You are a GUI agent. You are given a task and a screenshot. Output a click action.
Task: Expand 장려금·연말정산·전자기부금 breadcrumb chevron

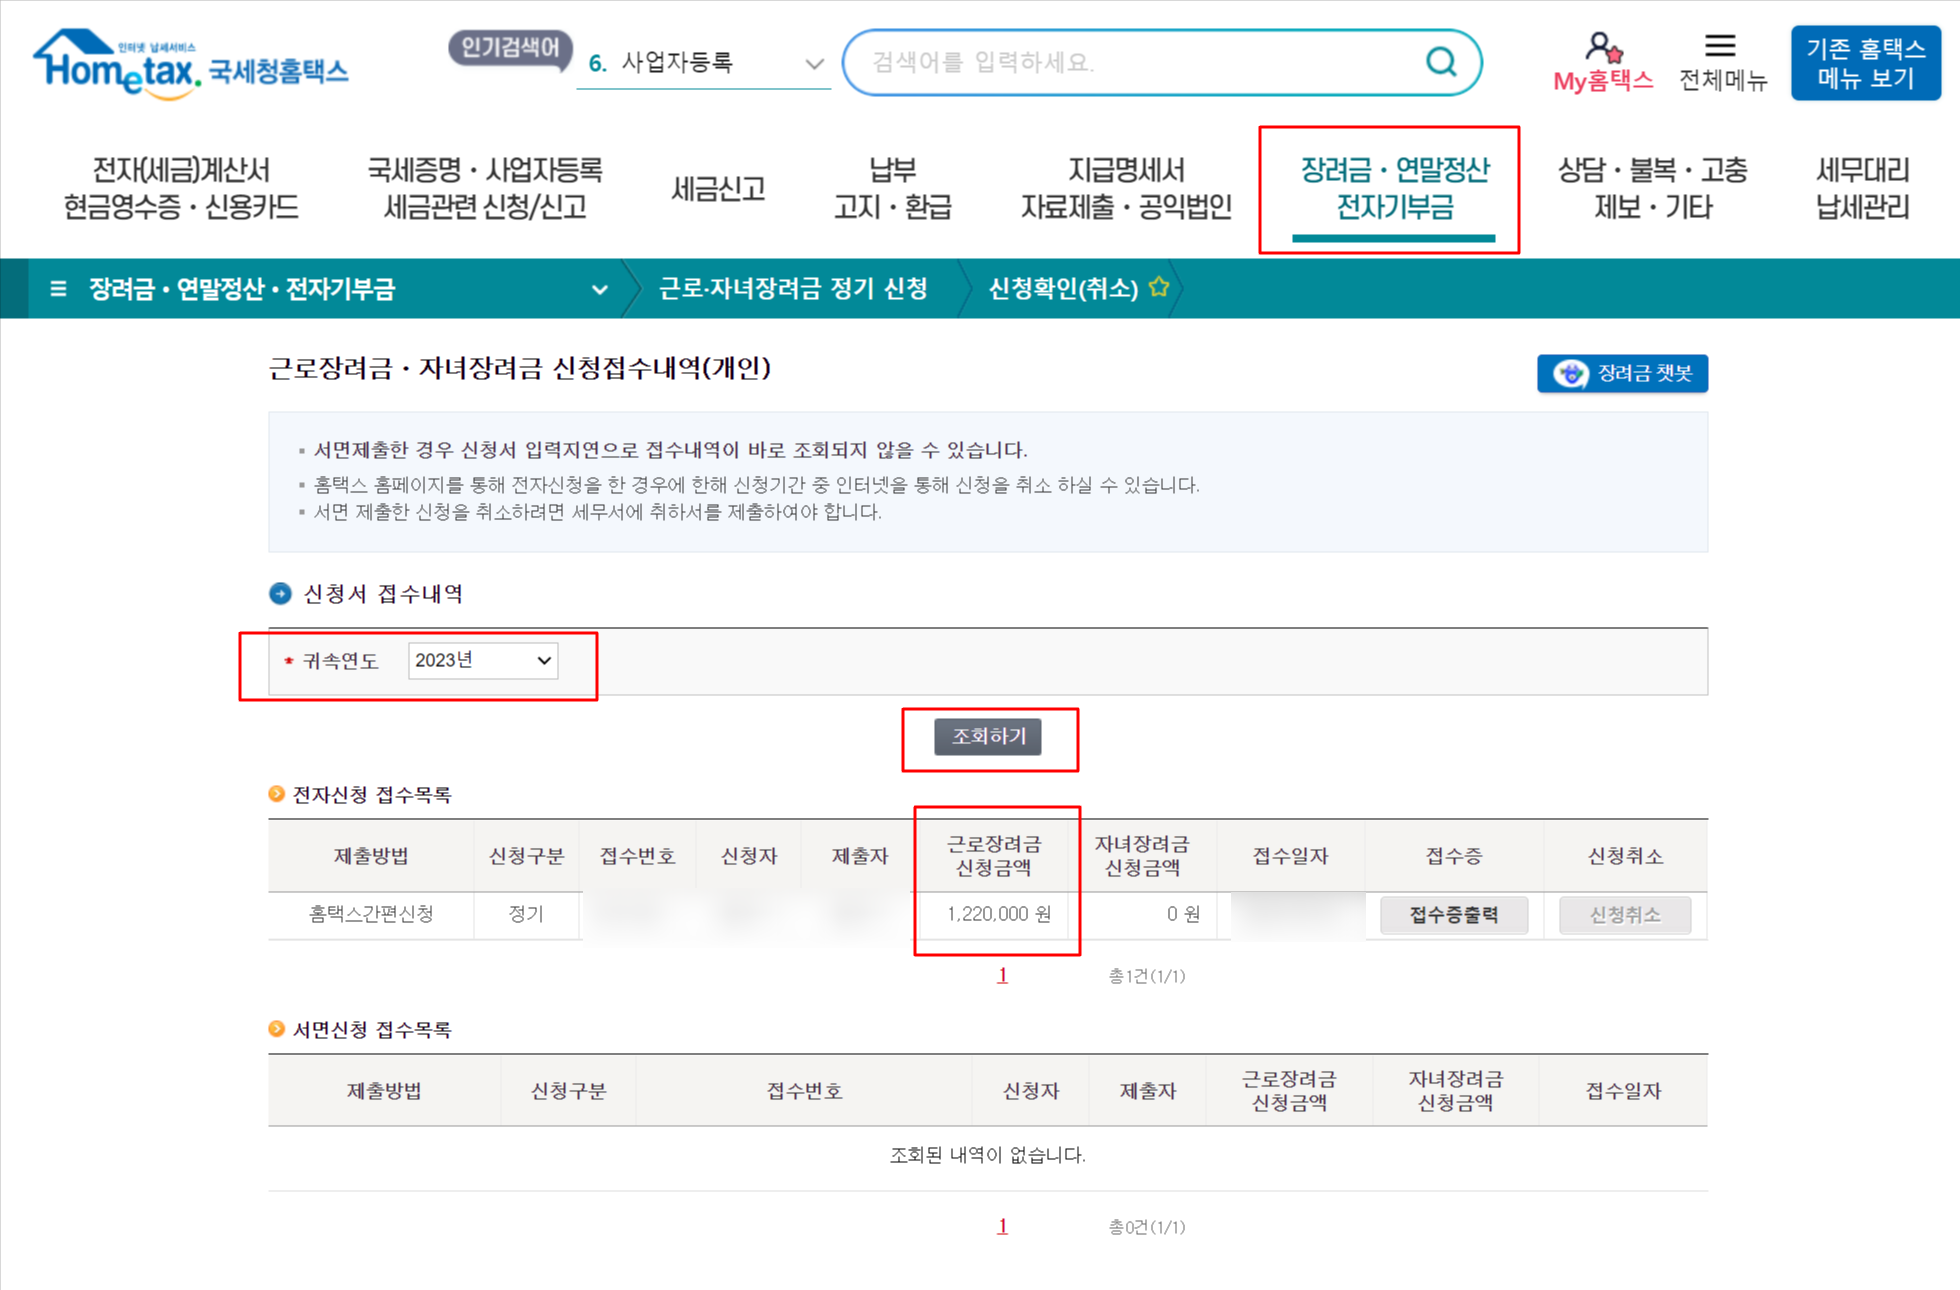599,289
